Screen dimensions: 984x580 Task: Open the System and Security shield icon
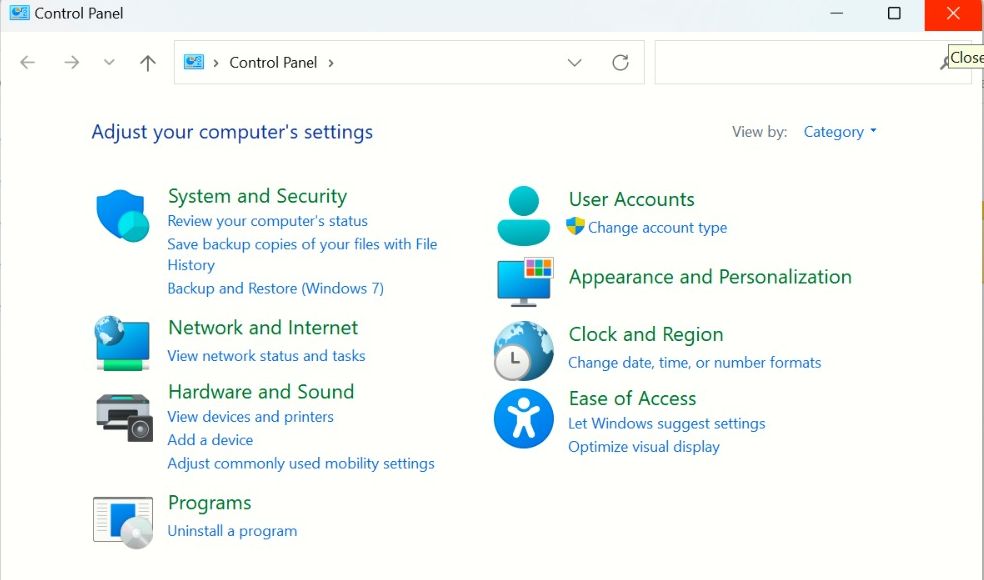tap(122, 215)
